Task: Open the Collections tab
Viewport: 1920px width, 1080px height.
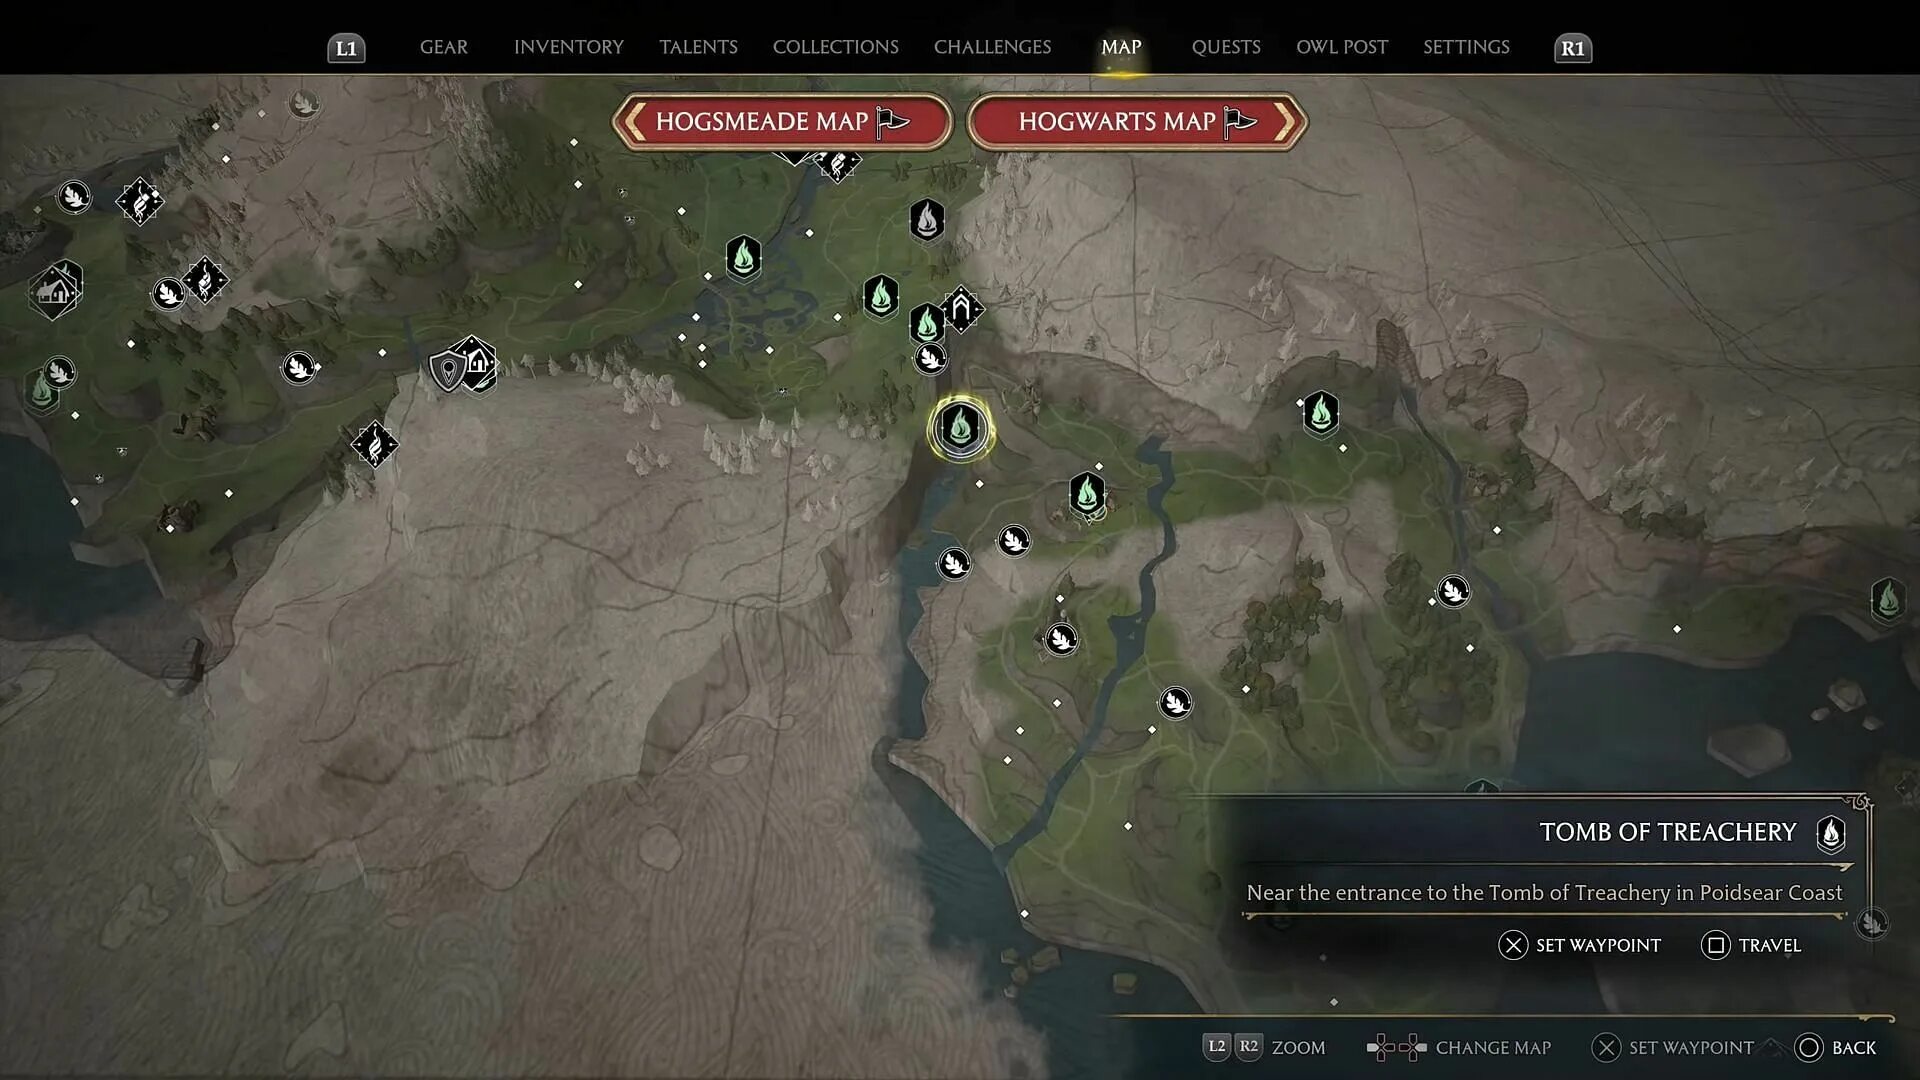Action: [x=835, y=47]
